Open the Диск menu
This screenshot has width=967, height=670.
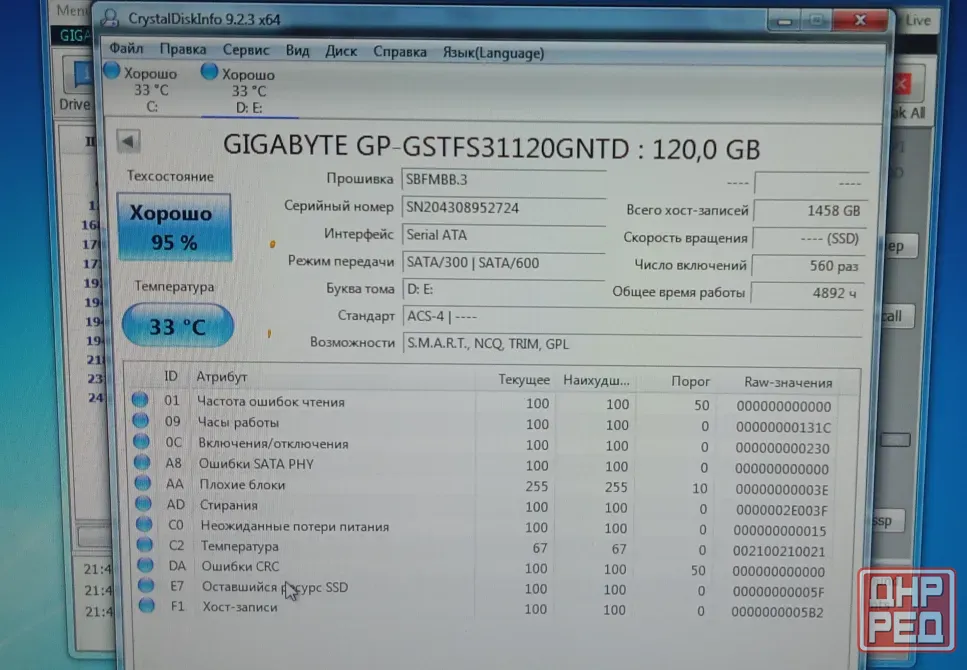(x=340, y=51)
